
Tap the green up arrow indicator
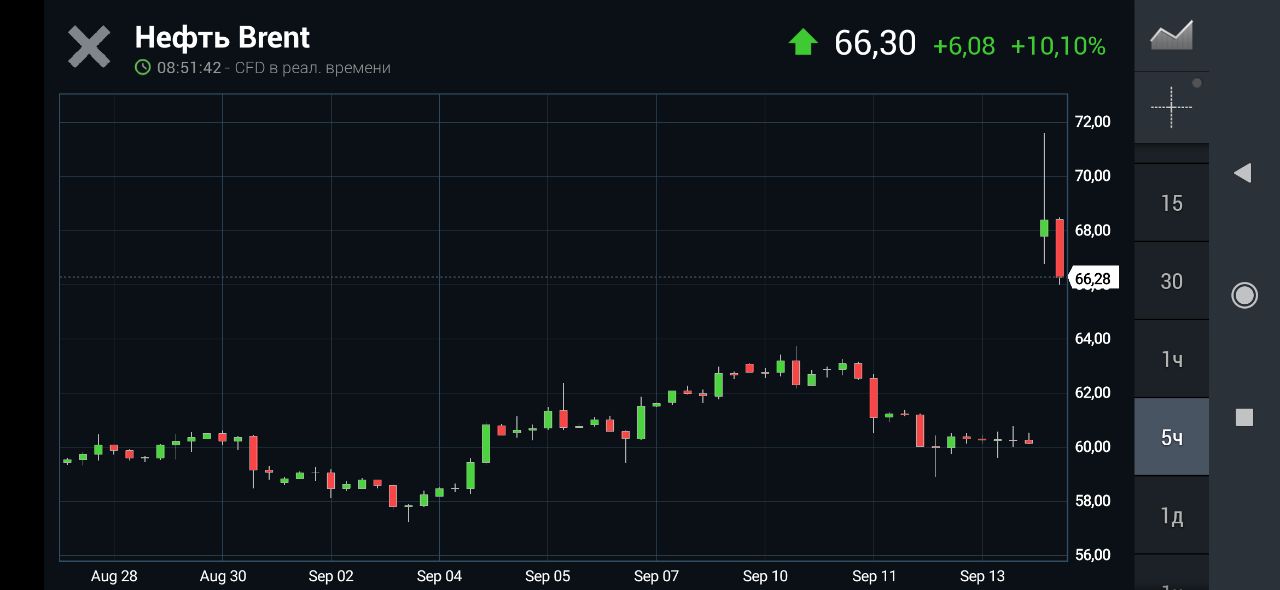click(803, 43)
